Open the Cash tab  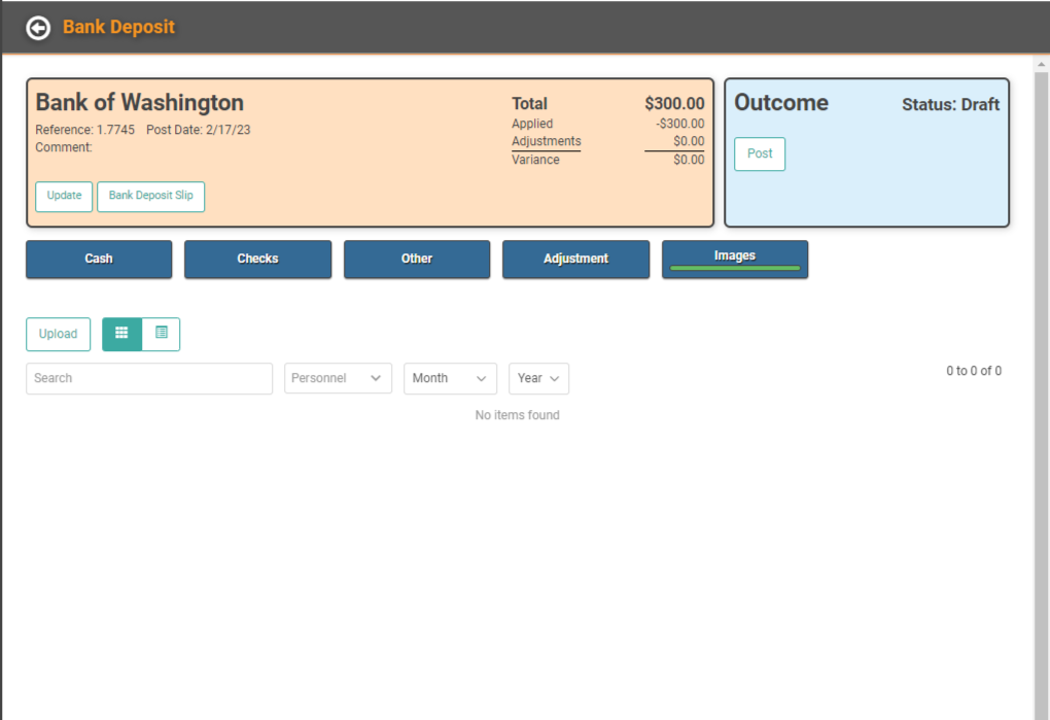point(99,259)
